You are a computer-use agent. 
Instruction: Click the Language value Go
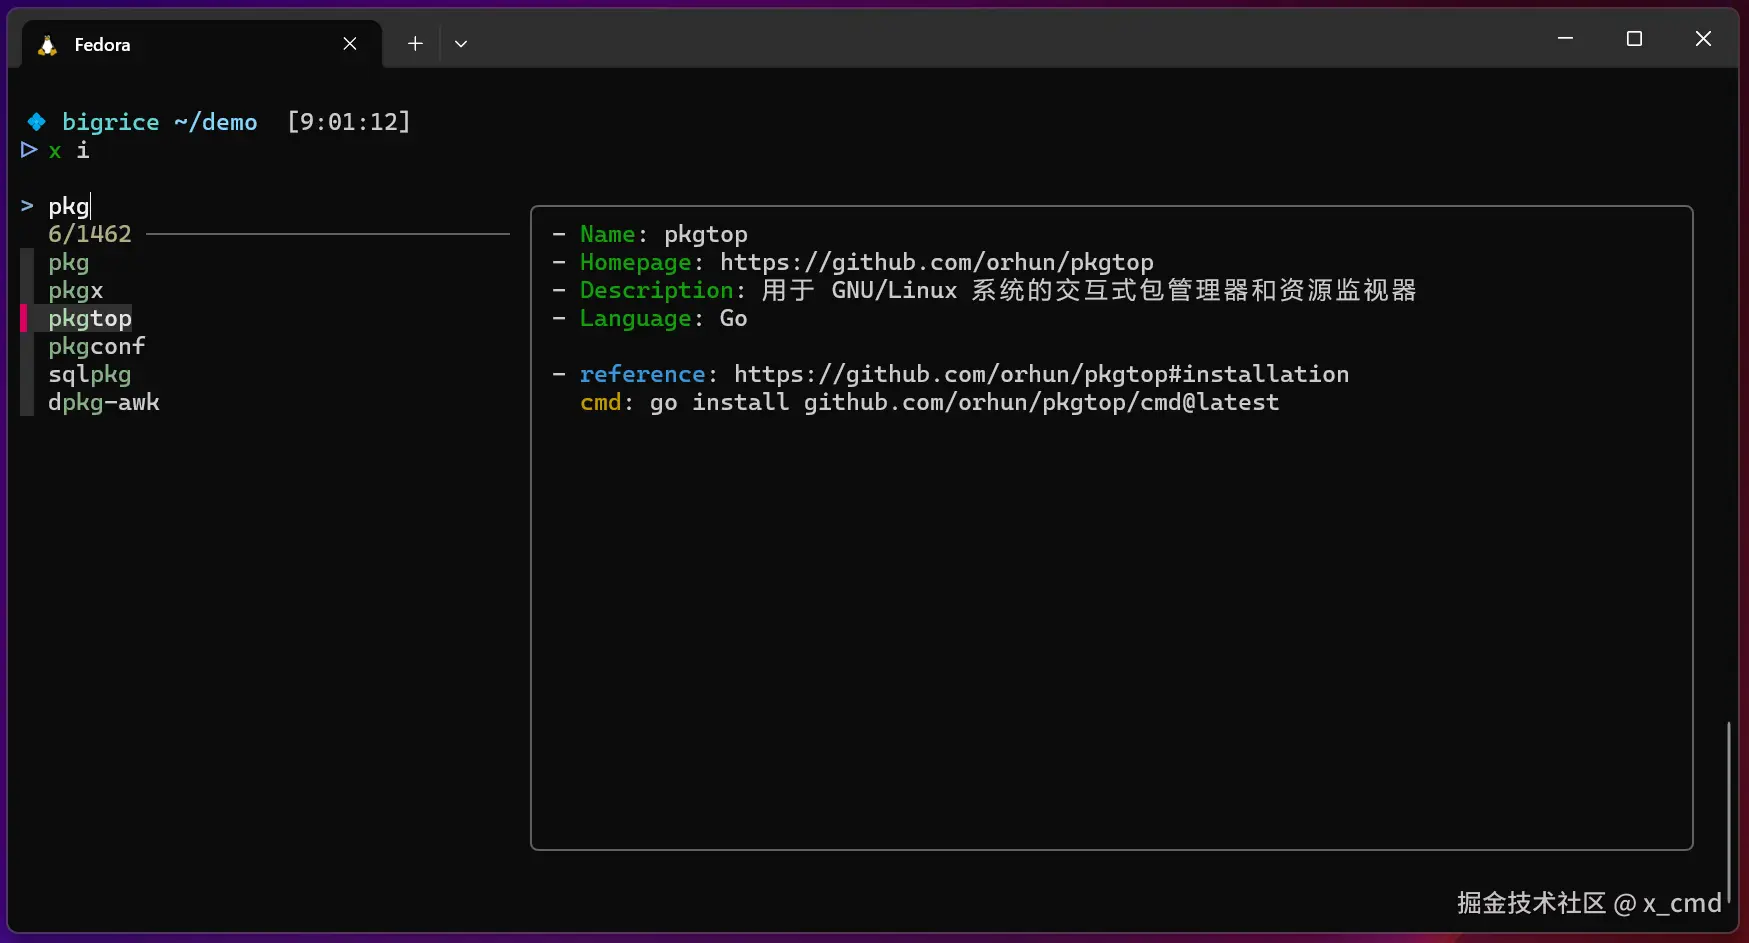pos(734,318)
